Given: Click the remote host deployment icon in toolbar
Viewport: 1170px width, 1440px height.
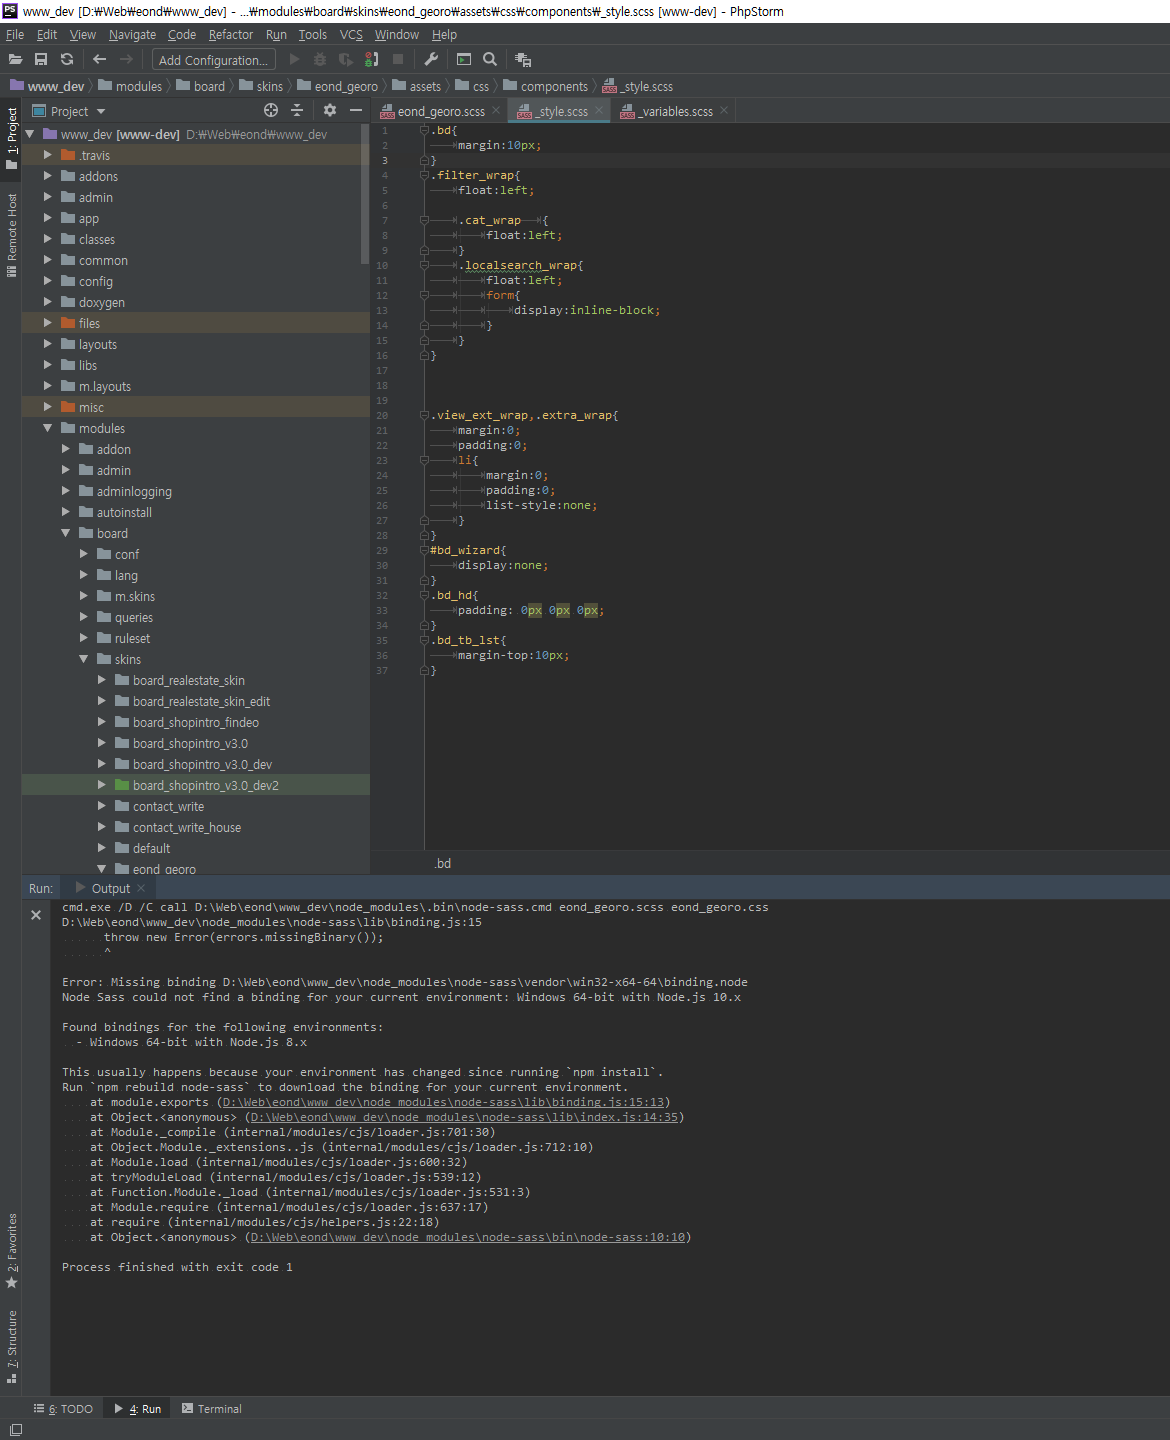Looking at the screenshot, I should click(523, 60).
